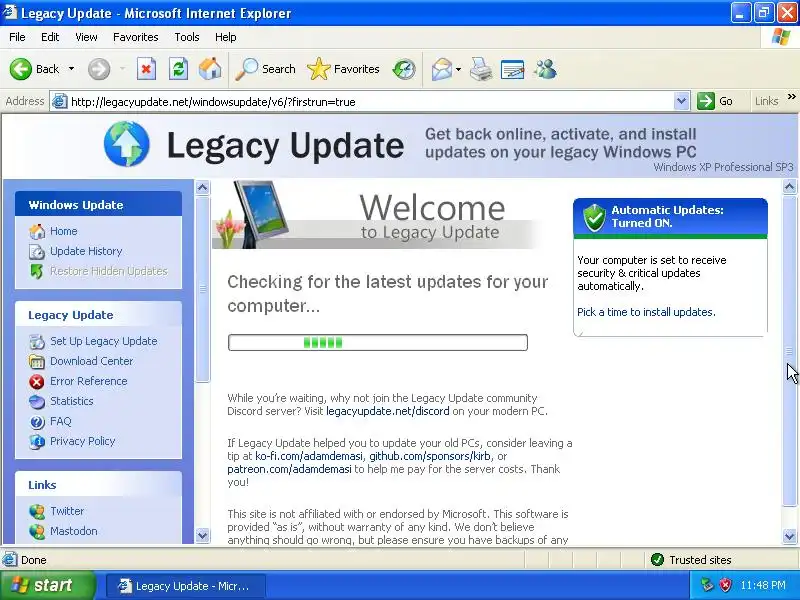Click the main page scroll up arrow

[x=789, y=187]
